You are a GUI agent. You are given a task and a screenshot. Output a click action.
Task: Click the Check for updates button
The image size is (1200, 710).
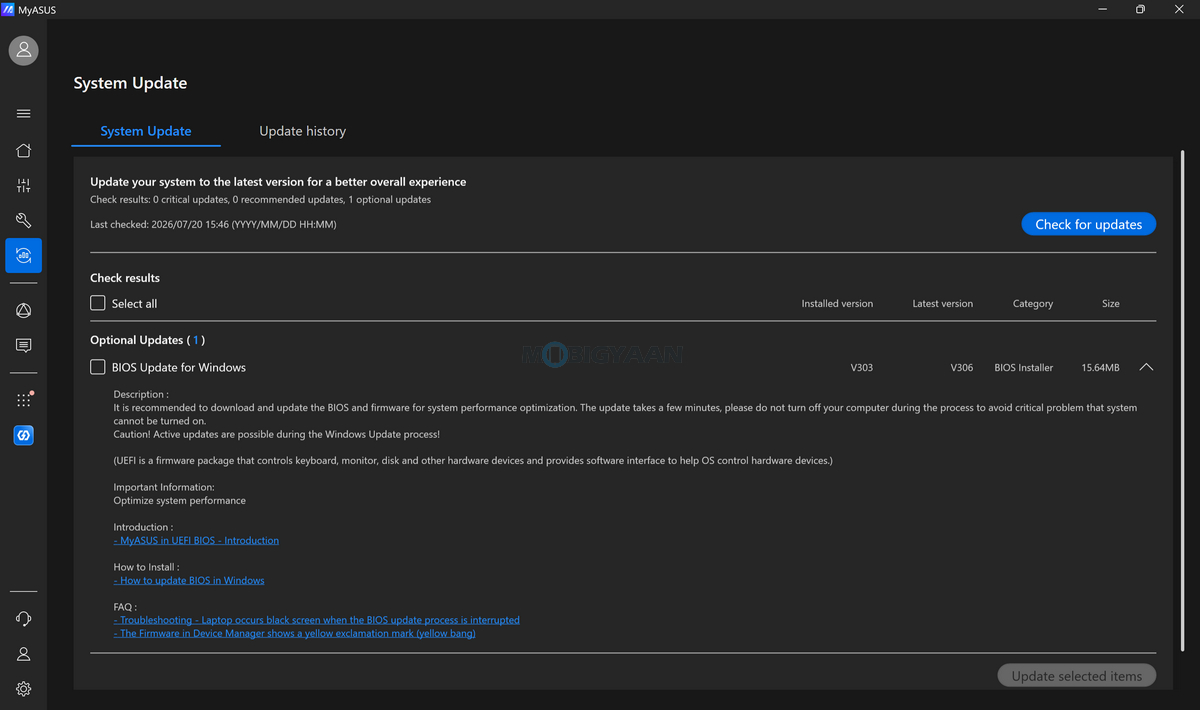(x=1089, y=224)
